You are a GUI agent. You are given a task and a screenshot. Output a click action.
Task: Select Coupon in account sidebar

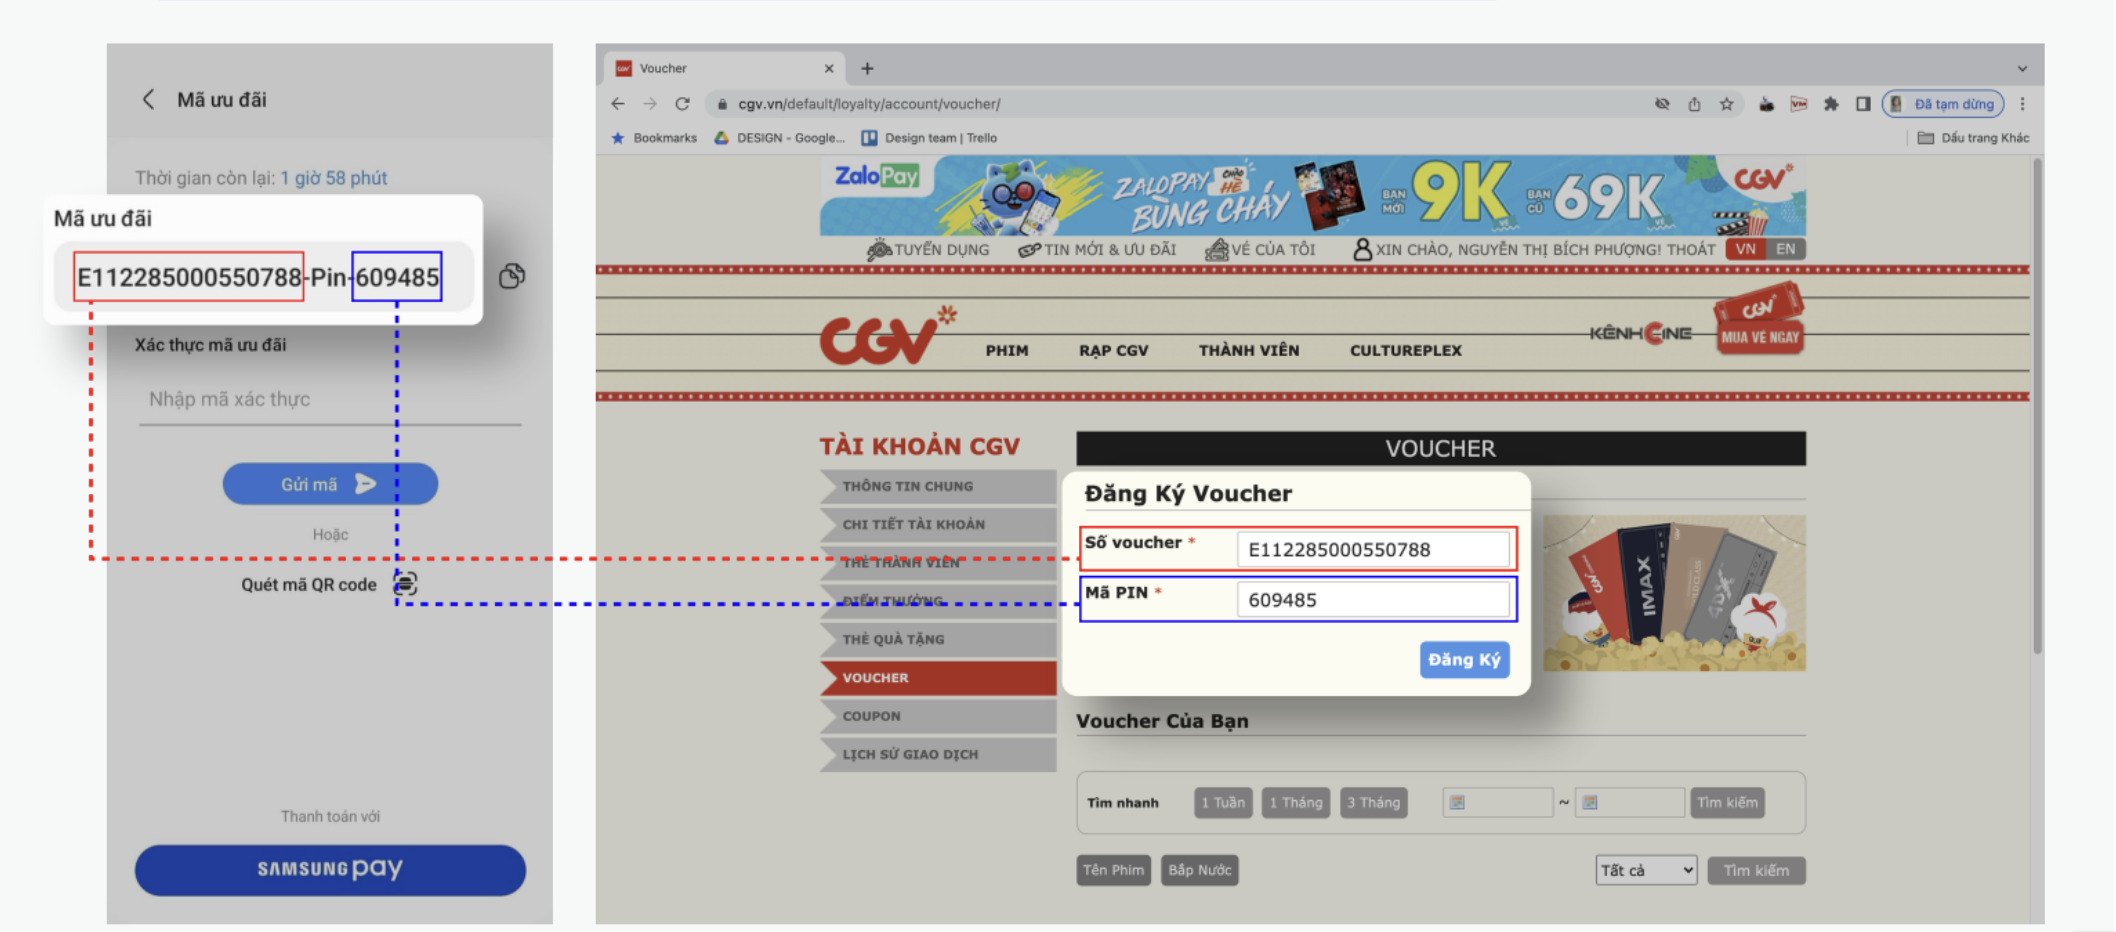[938, 716]
